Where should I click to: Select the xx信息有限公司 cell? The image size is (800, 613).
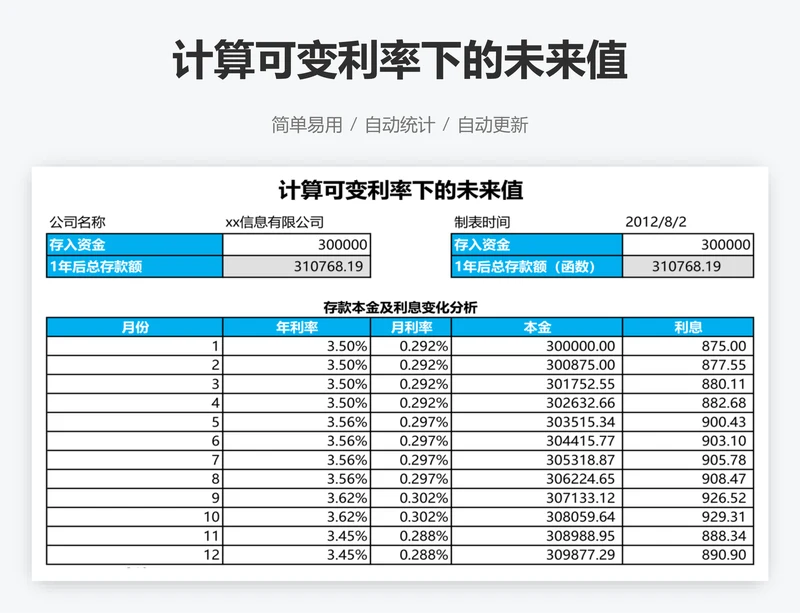[x=274, y=222]
